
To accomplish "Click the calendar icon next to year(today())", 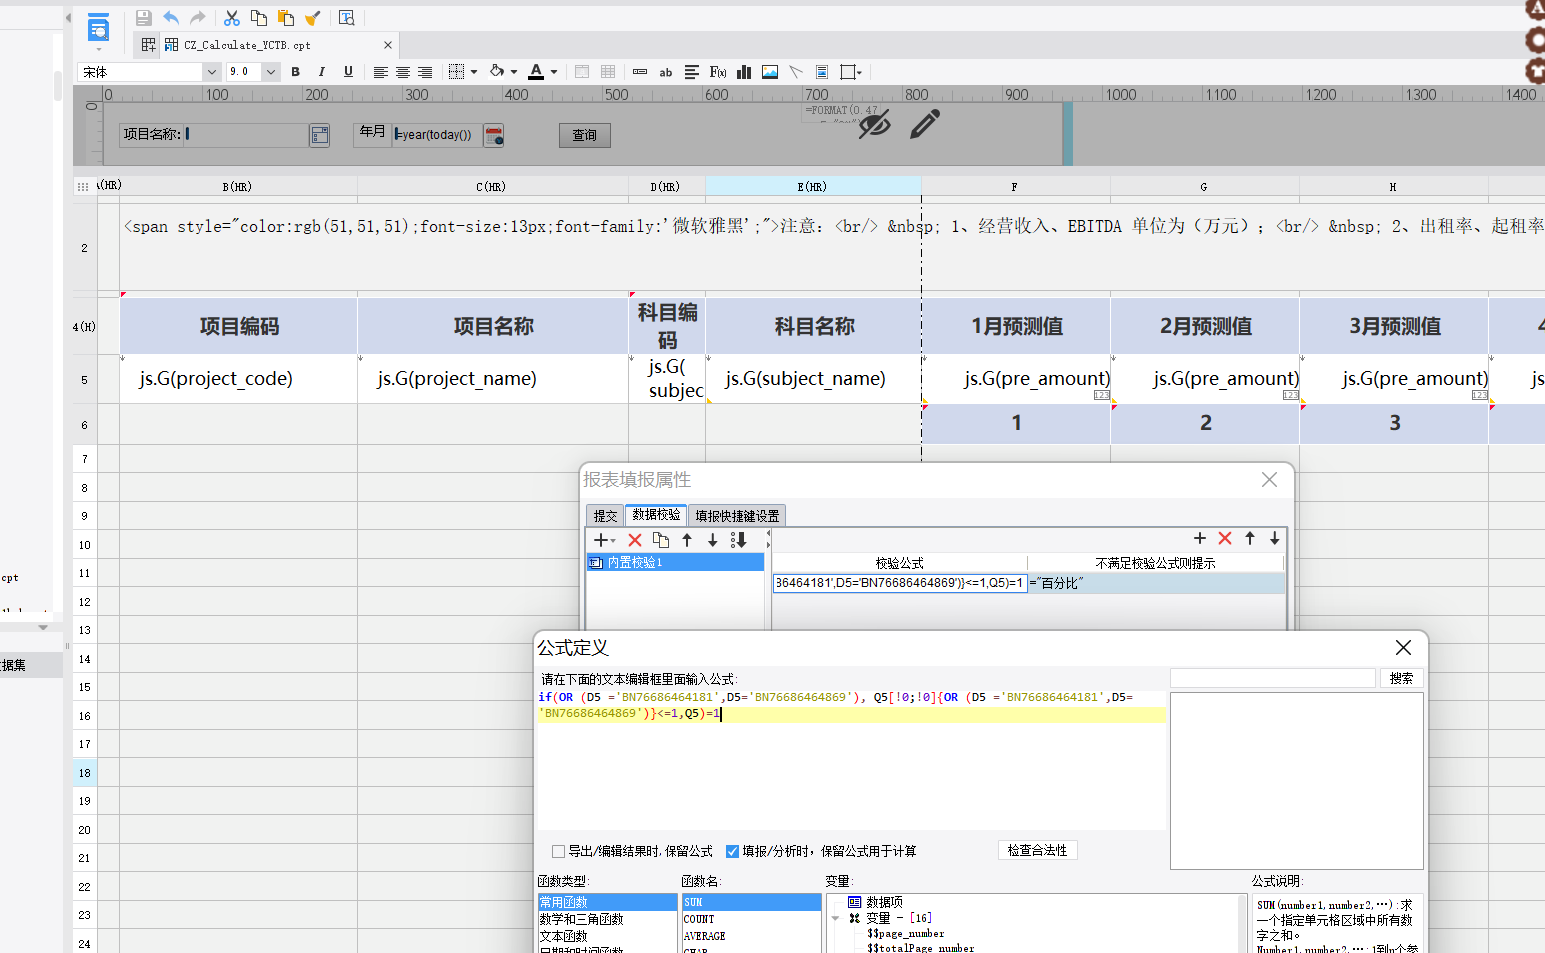I will pyautogui.click(x=494, y=135).
